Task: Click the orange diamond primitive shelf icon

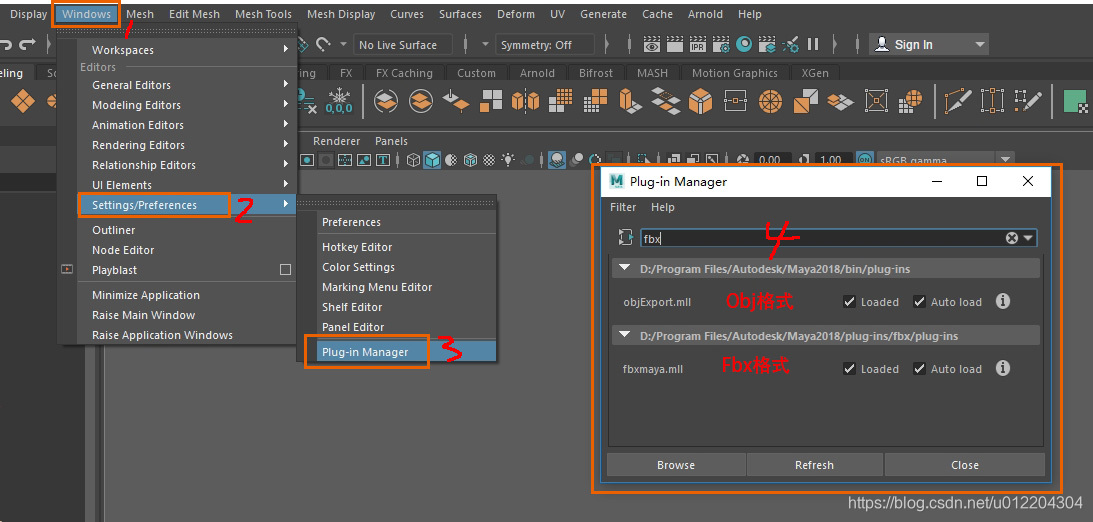Action: tap(22, 102)
